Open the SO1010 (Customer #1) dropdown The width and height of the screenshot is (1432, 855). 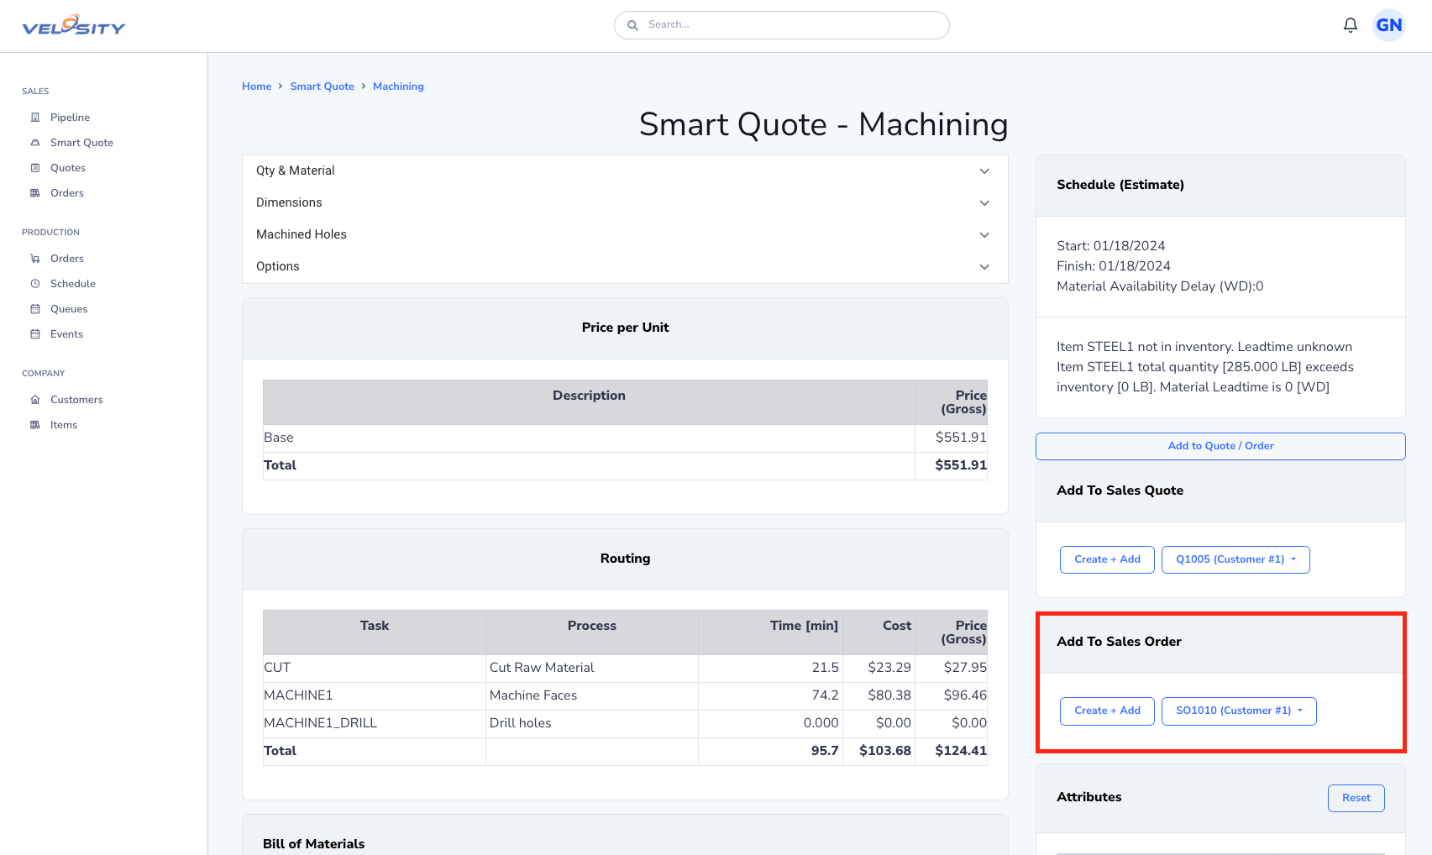coord(1239,711)
